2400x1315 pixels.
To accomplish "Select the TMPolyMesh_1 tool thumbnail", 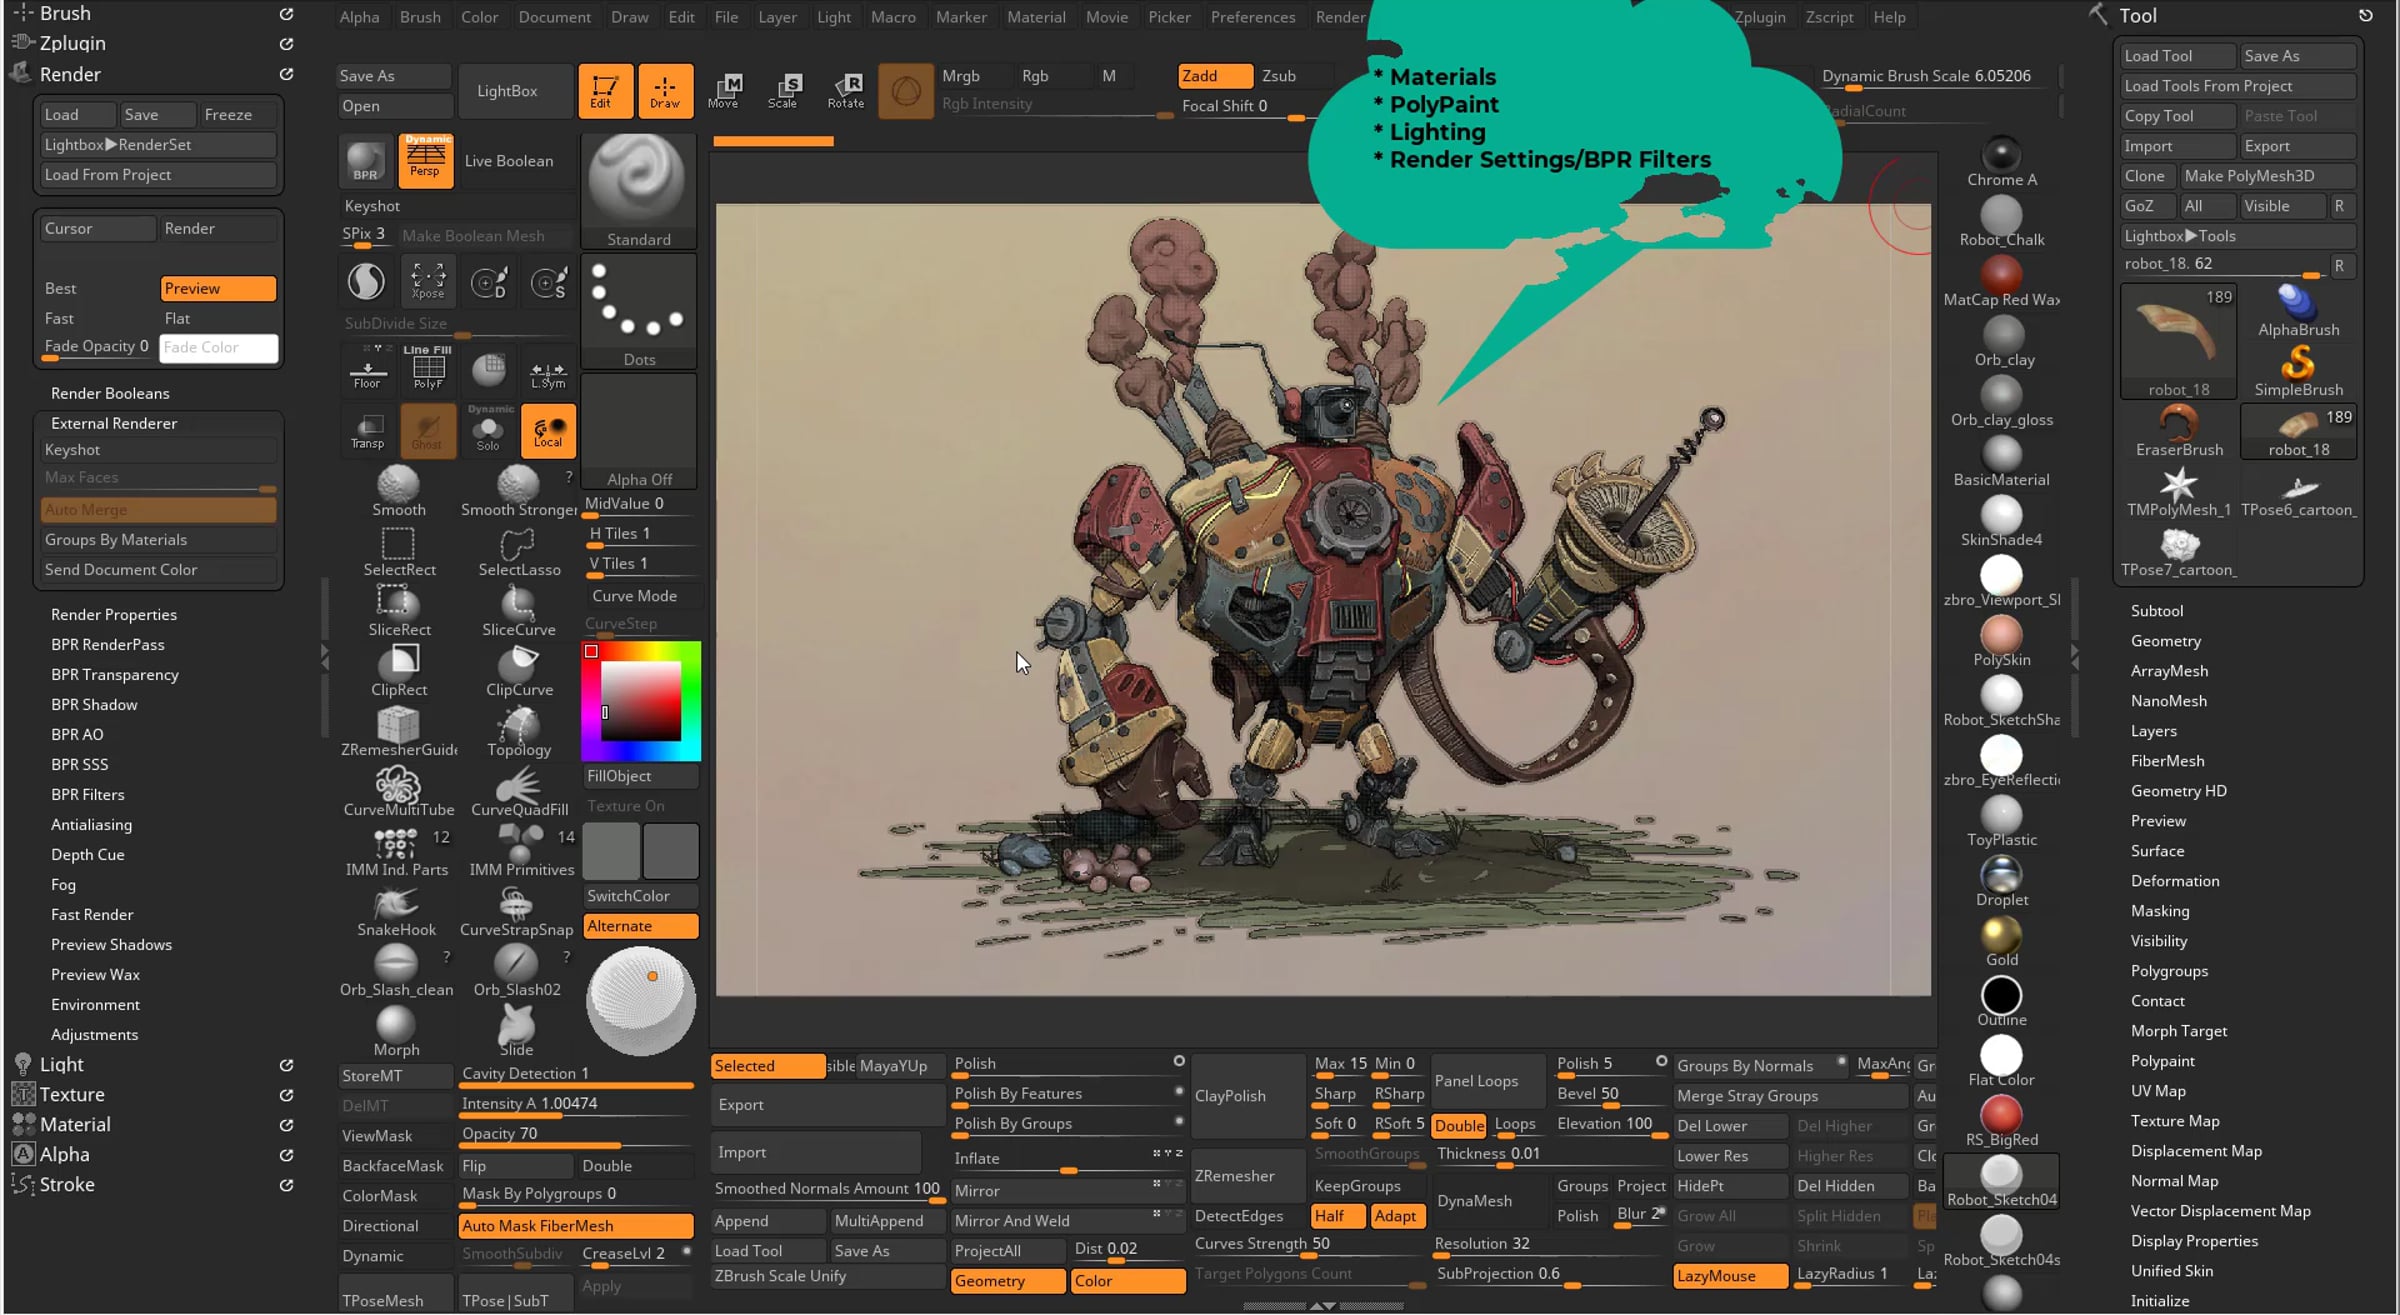I will (x=2179, y=491).
